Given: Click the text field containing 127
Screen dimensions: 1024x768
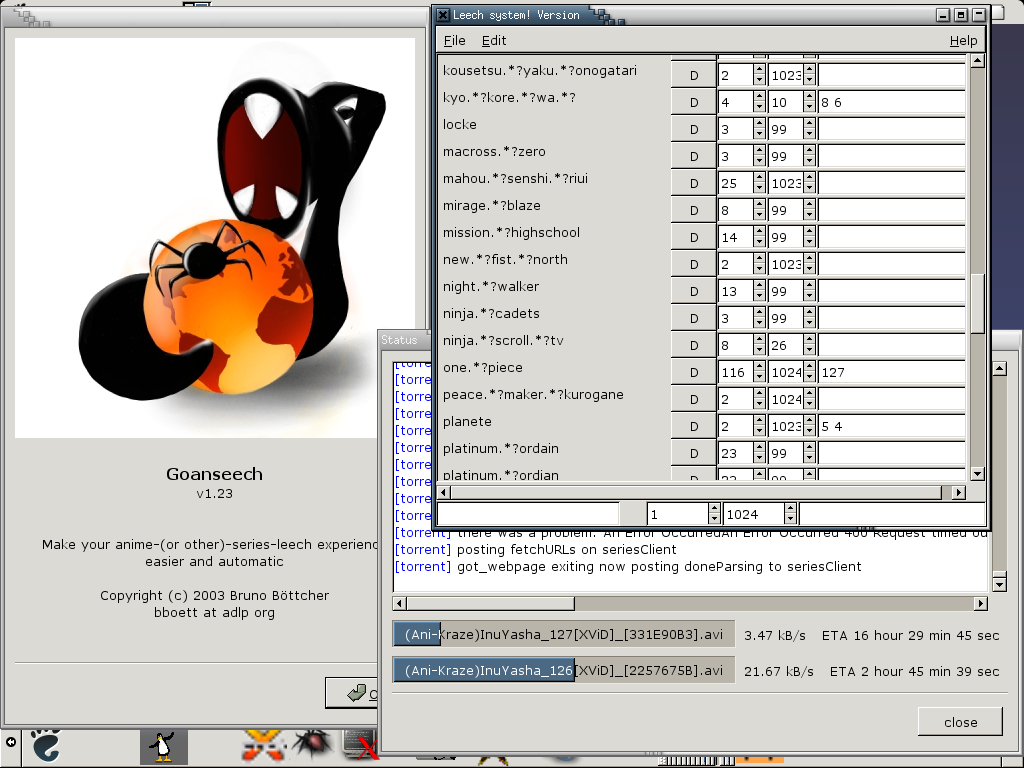Looking at the screenshot, I should (890, 372).
